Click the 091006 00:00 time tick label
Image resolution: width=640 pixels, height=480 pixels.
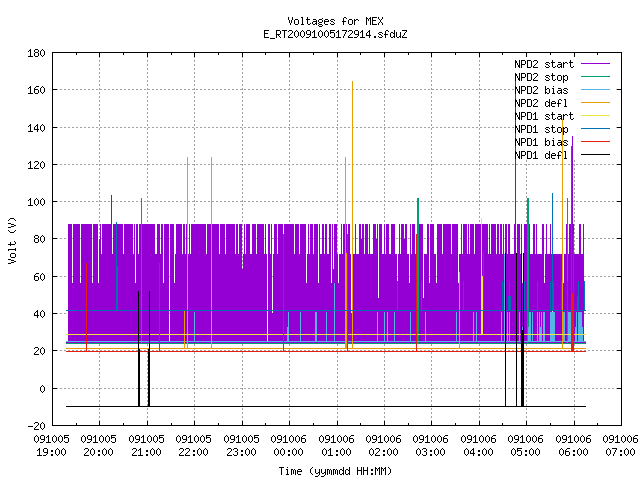289,446
